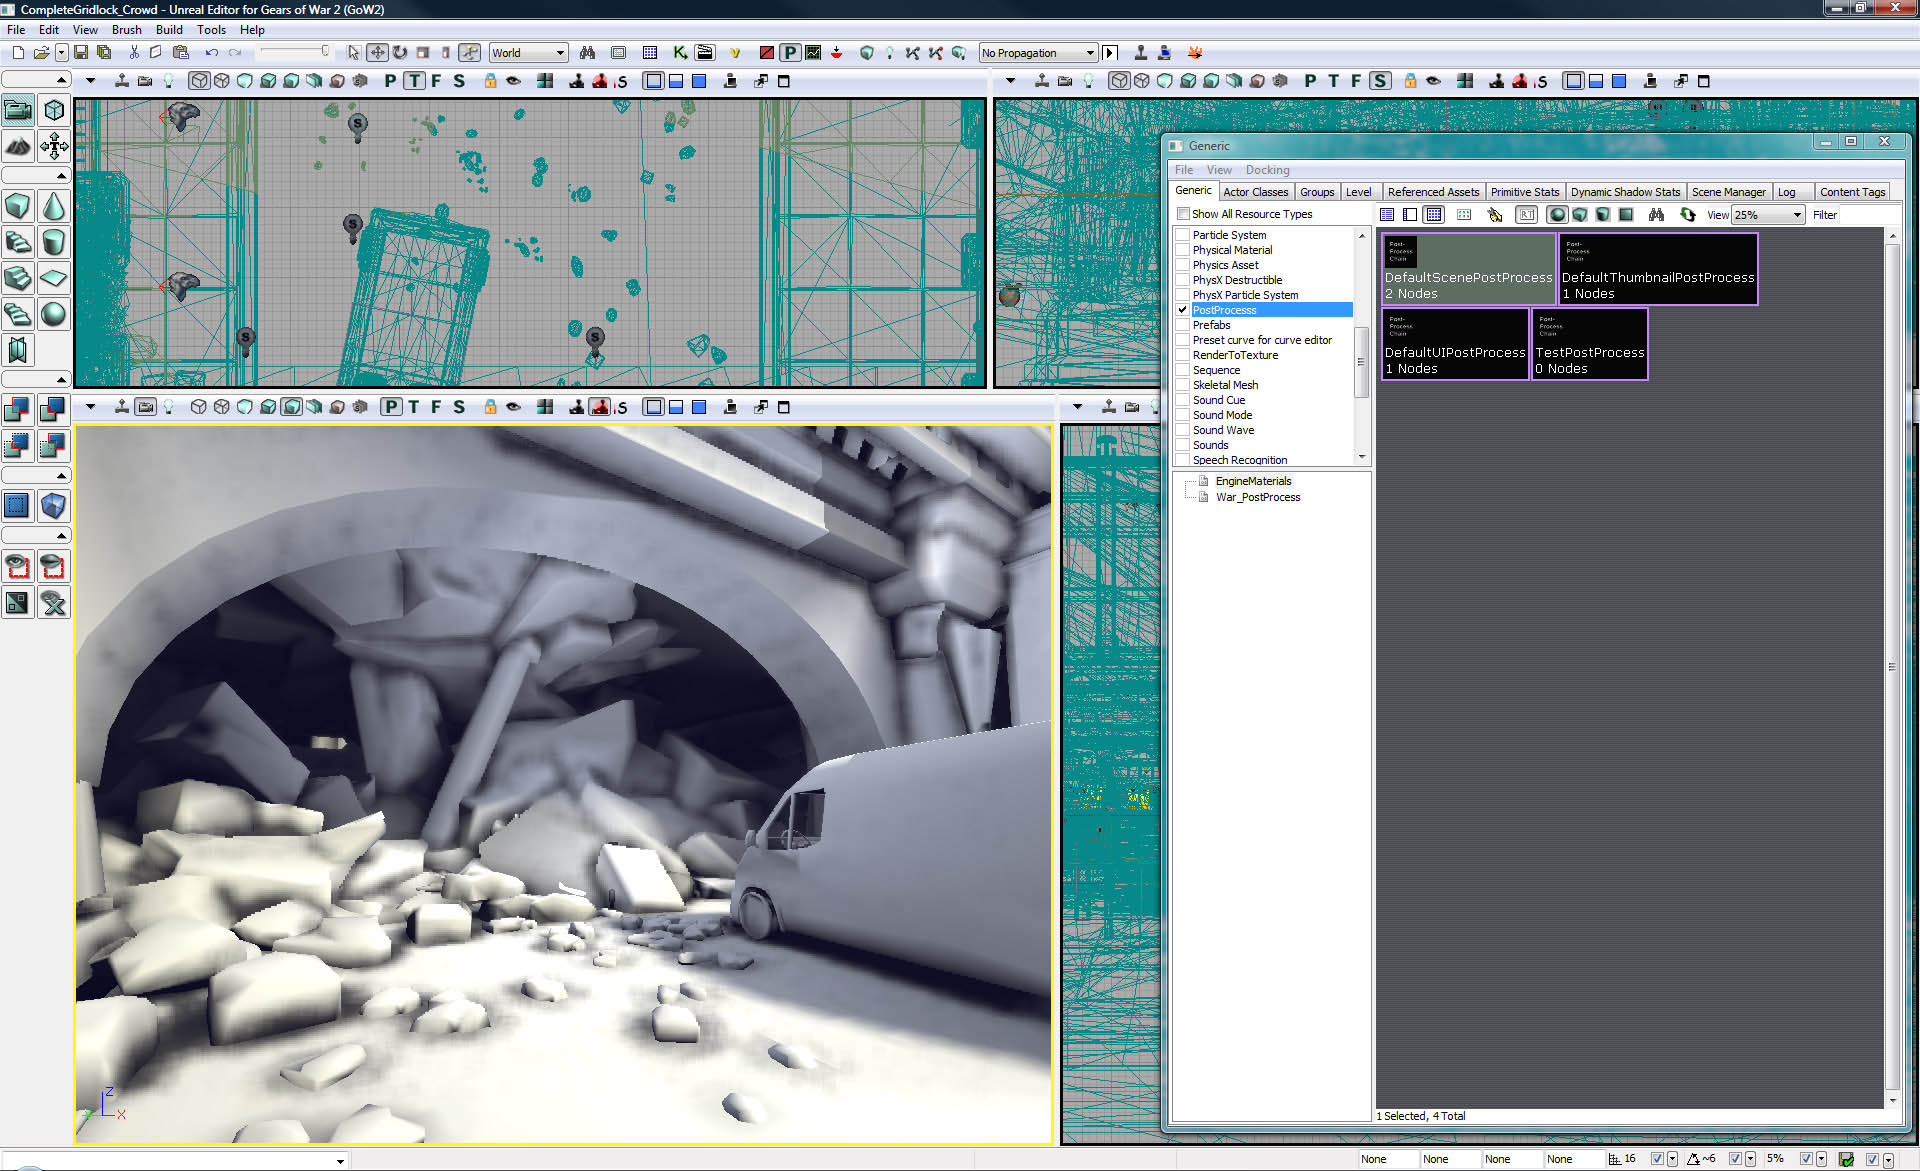Uncheck the PostProcess resource type
1920x1171 pixels.
pos(1183,310)
